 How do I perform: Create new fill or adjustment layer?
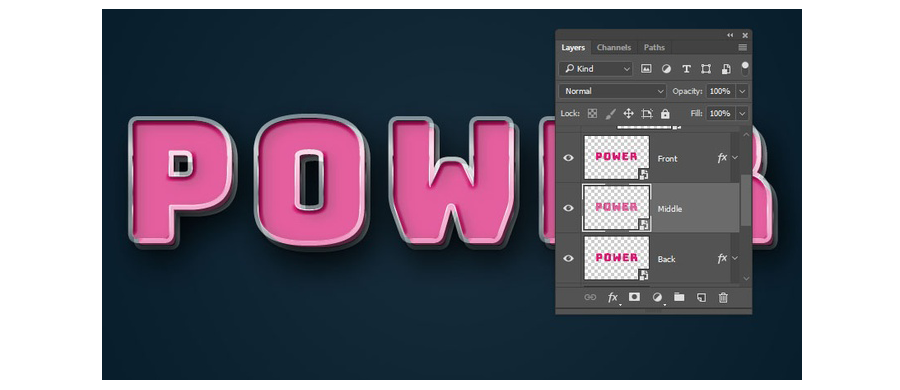pyautogui.click(x=657, y=297)
